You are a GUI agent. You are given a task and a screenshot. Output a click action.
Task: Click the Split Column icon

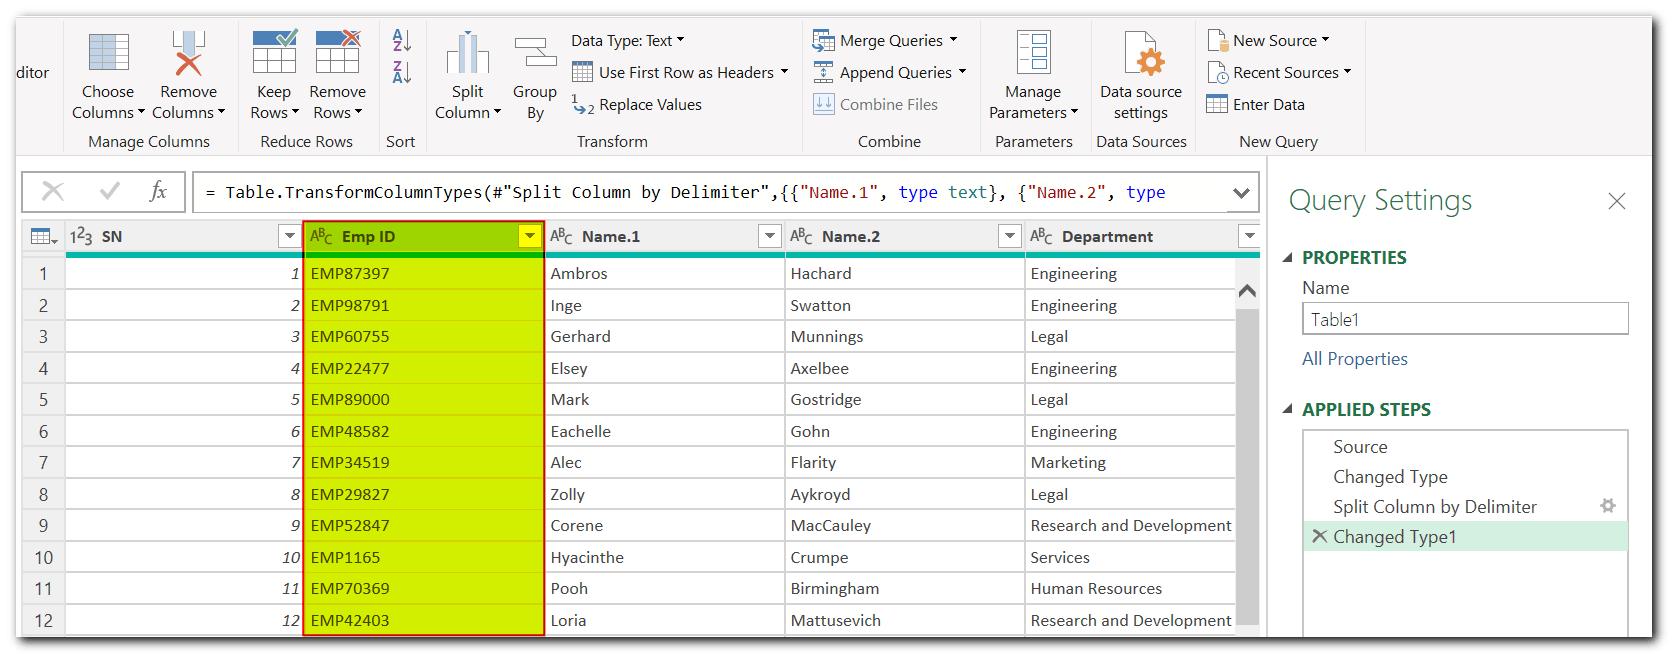467,53
